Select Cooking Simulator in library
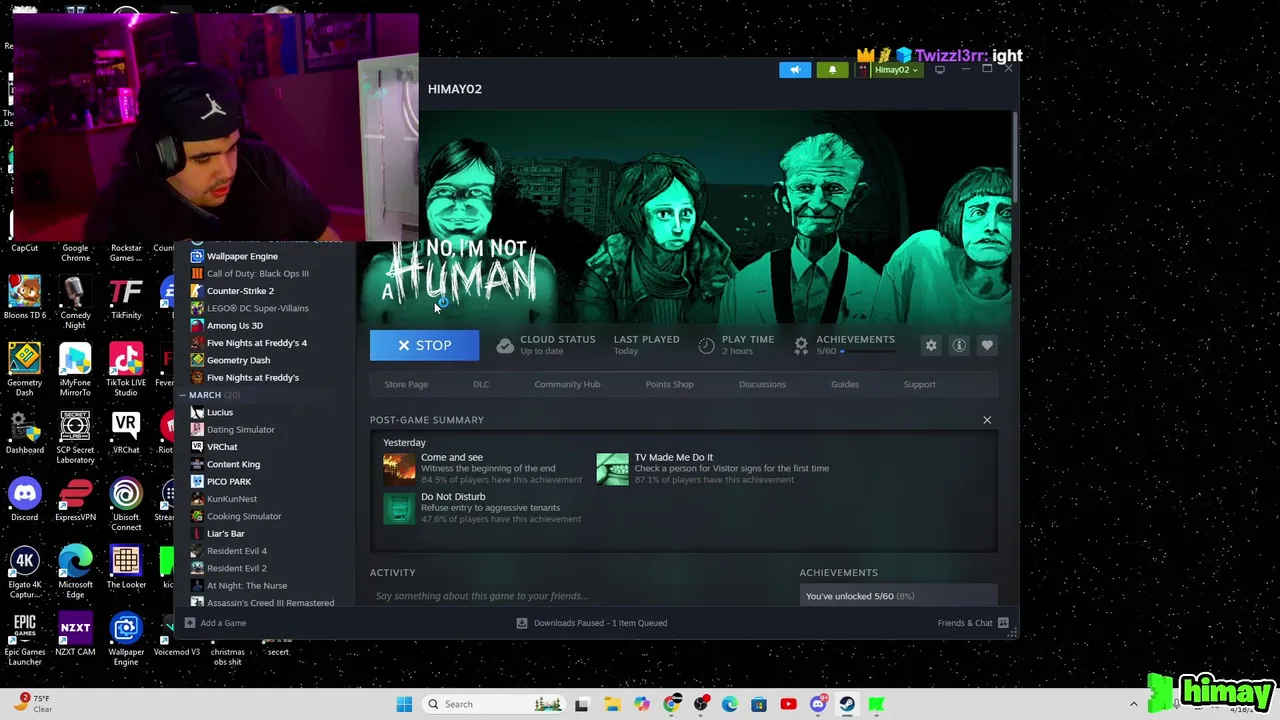Viewport: 1280px width, 720px height. tap(244, 516)
